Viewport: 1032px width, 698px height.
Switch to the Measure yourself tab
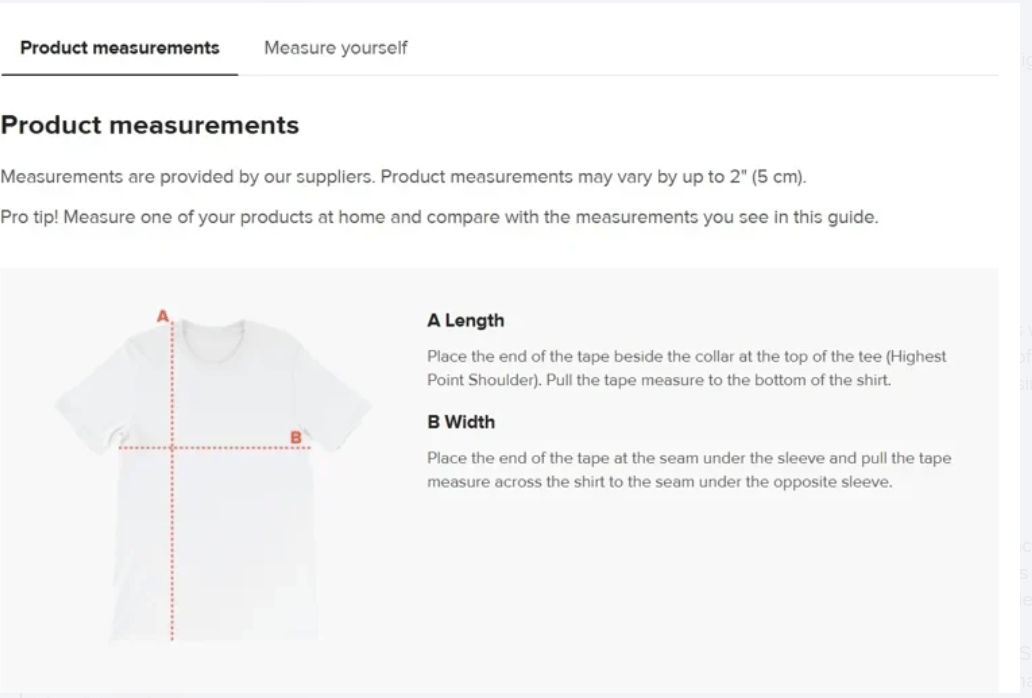(335, 47)
